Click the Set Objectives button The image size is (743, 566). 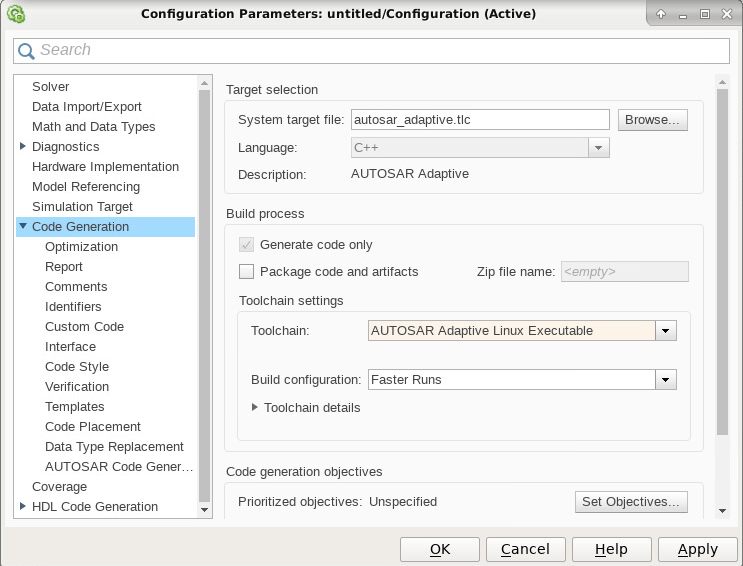(631, 502)
